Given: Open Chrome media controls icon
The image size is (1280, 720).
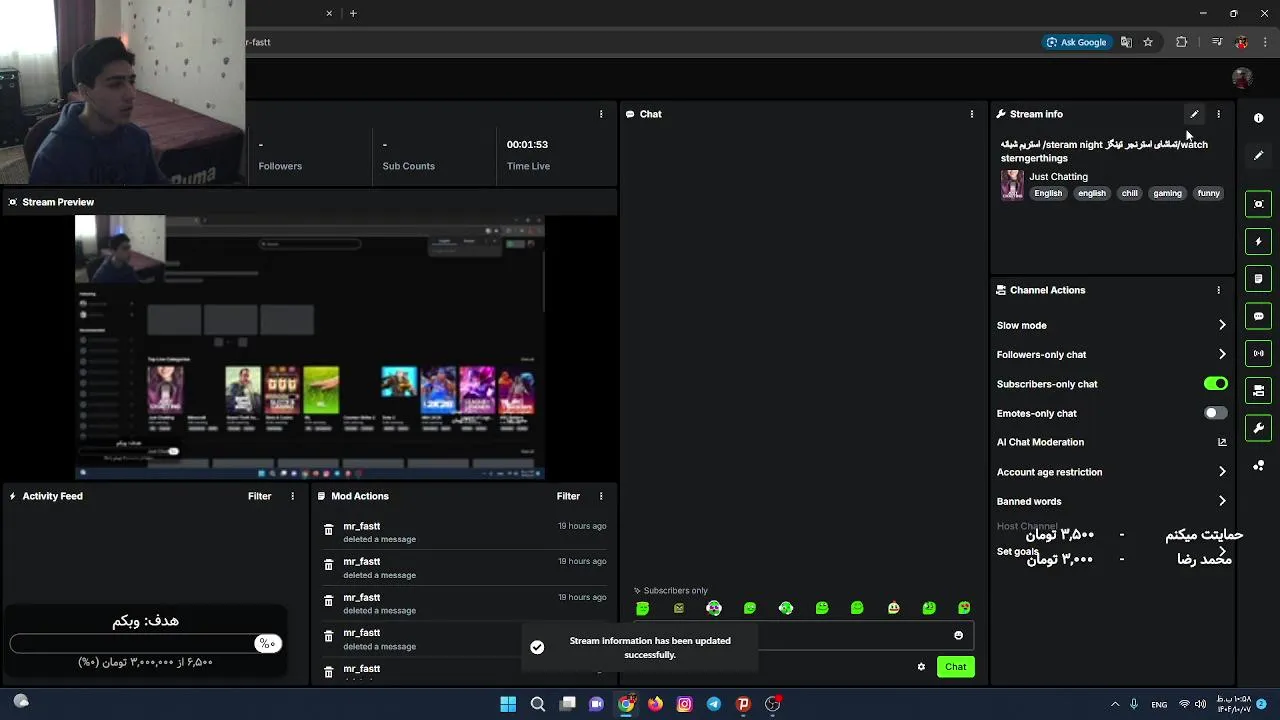Looking at the screenshot, I should (x=1216, y=42).
